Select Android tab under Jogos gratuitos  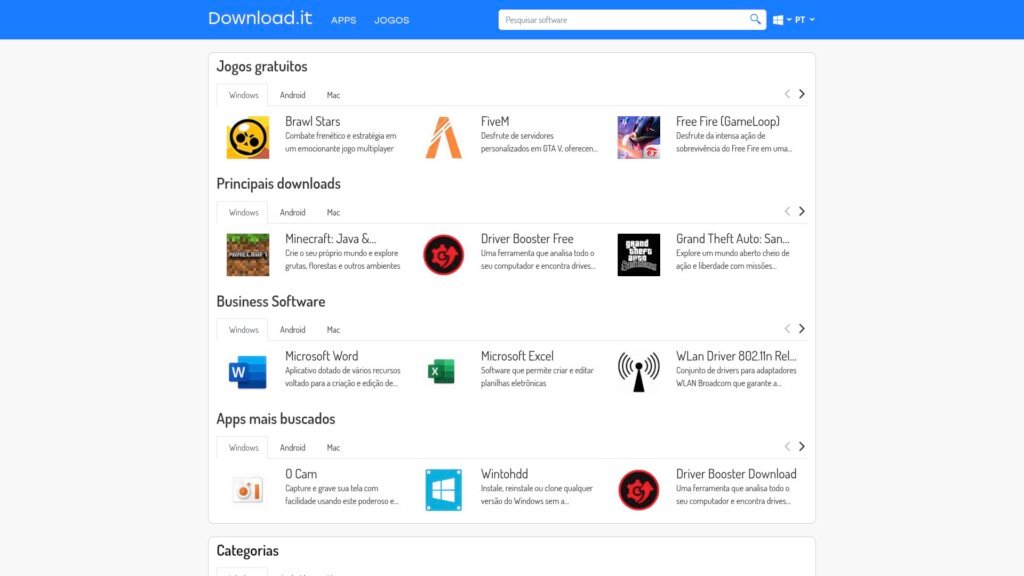293,95
